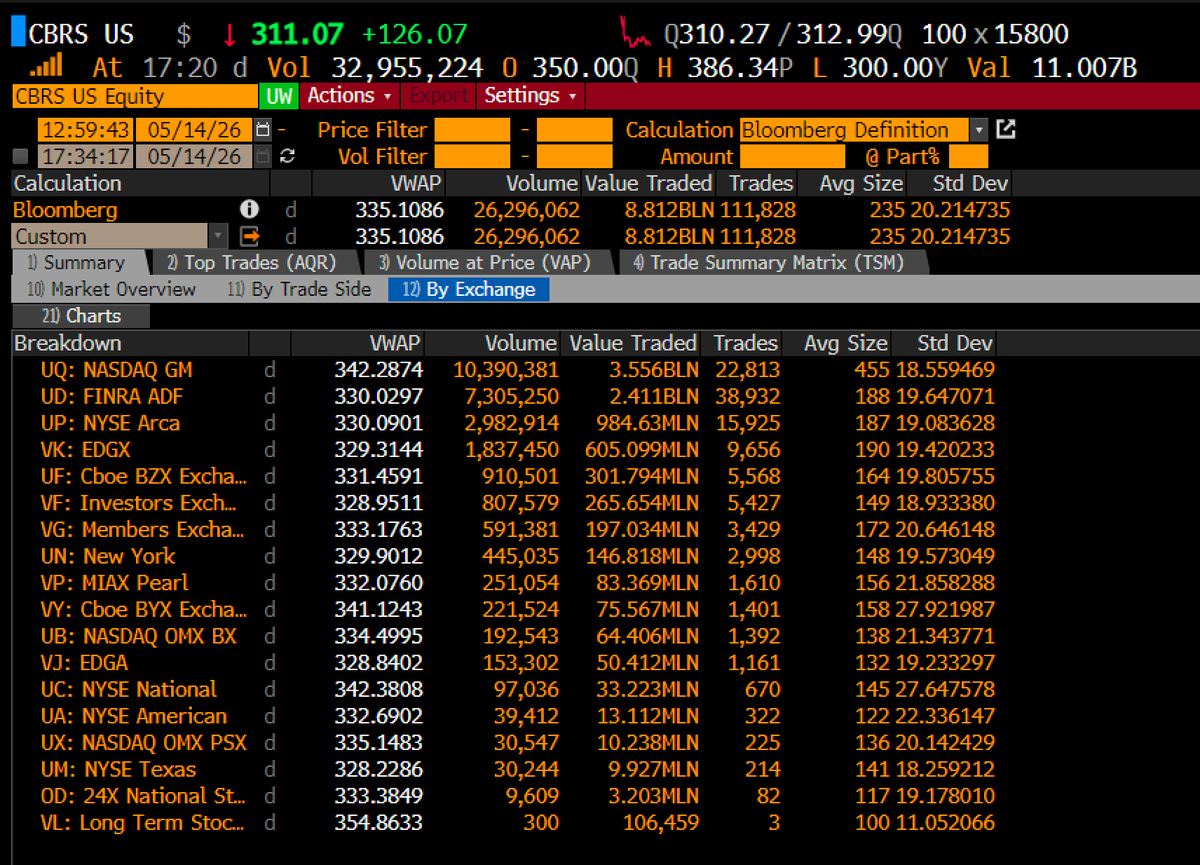Open the Actions dropdown menu

[349, 96]
